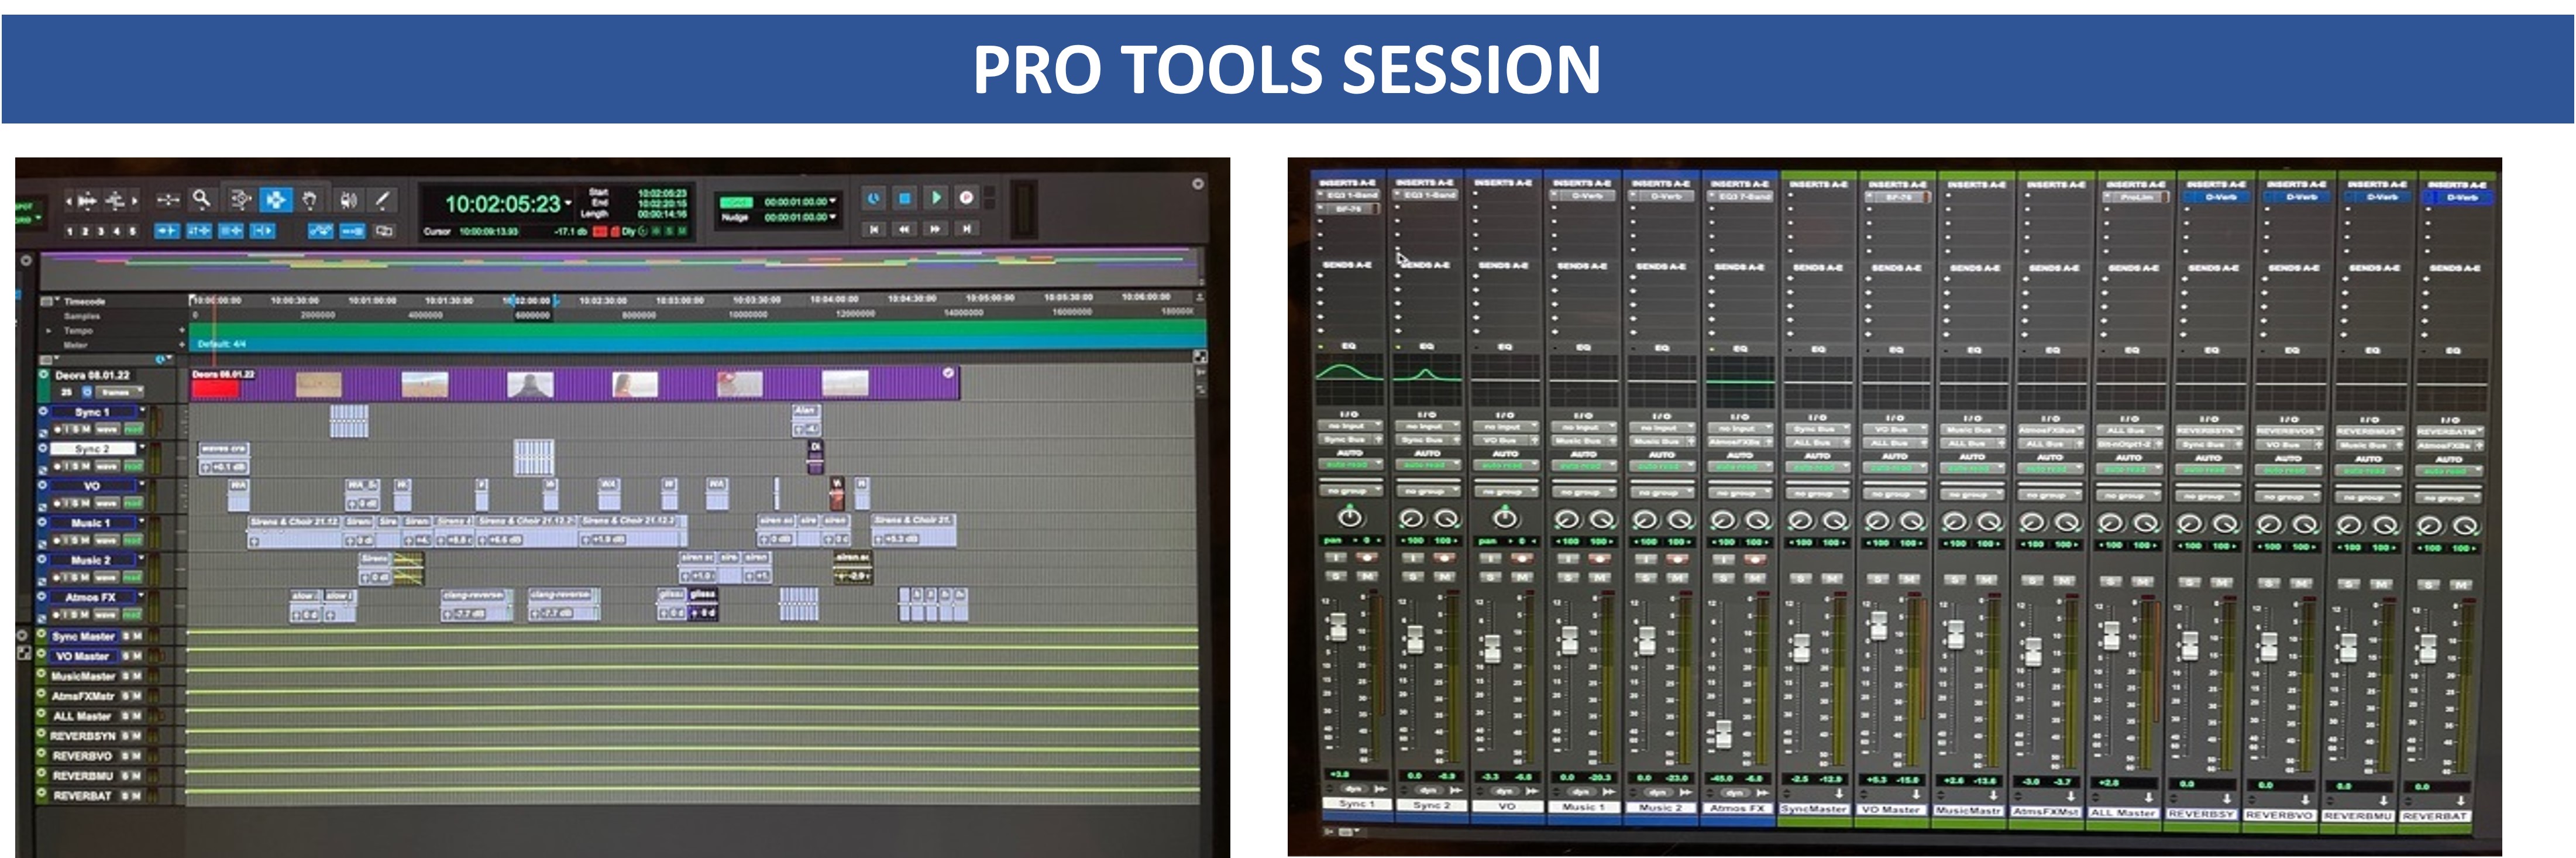Click the Stop button in the transport
The height and width of the screenshot is (858, 2576).
904,198
